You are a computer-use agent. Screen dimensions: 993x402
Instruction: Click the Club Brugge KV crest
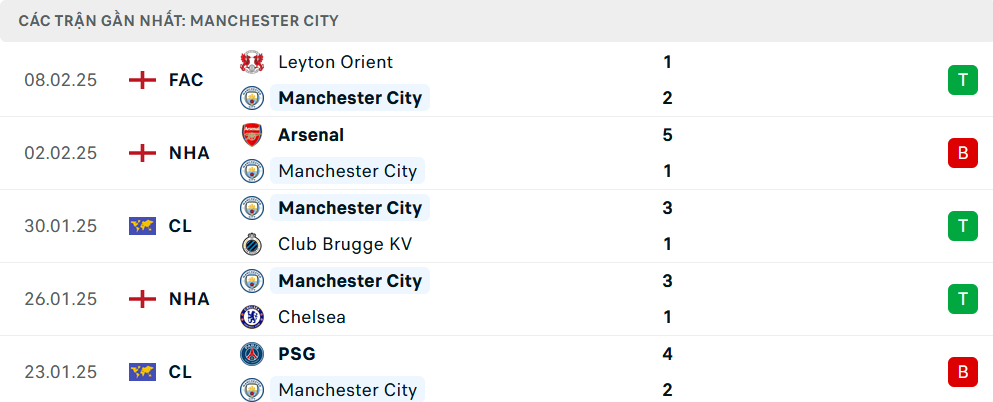(x=251, y=244)
